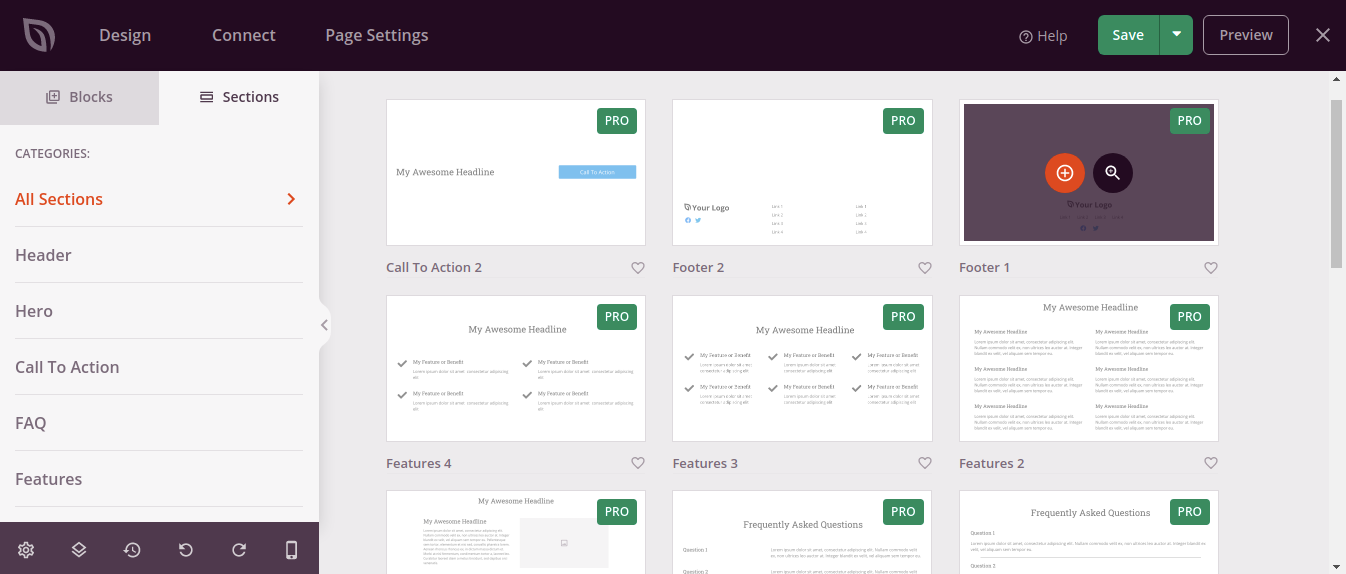Click the Call To Action 2 thumbnail
Screen dimensions: 1346x574
point(516,172)
